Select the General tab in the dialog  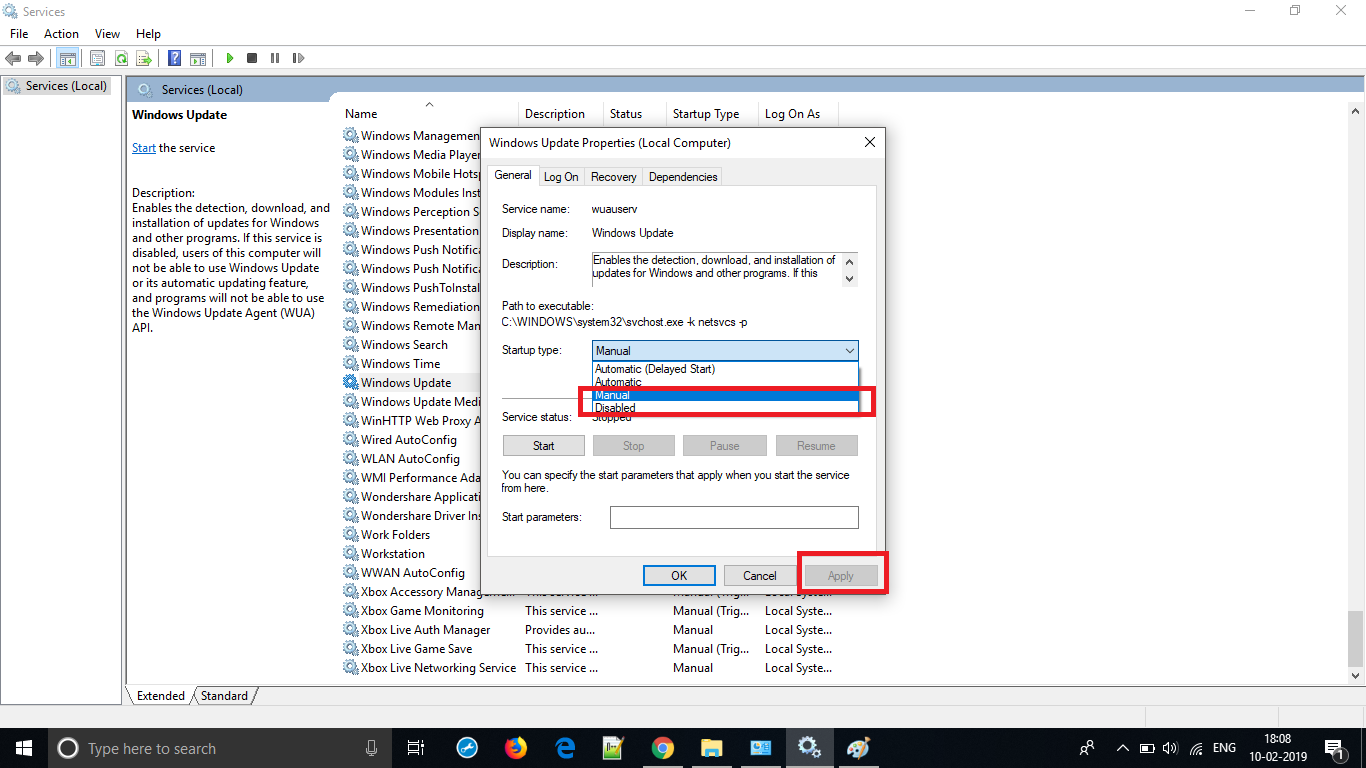pos(513,175)
